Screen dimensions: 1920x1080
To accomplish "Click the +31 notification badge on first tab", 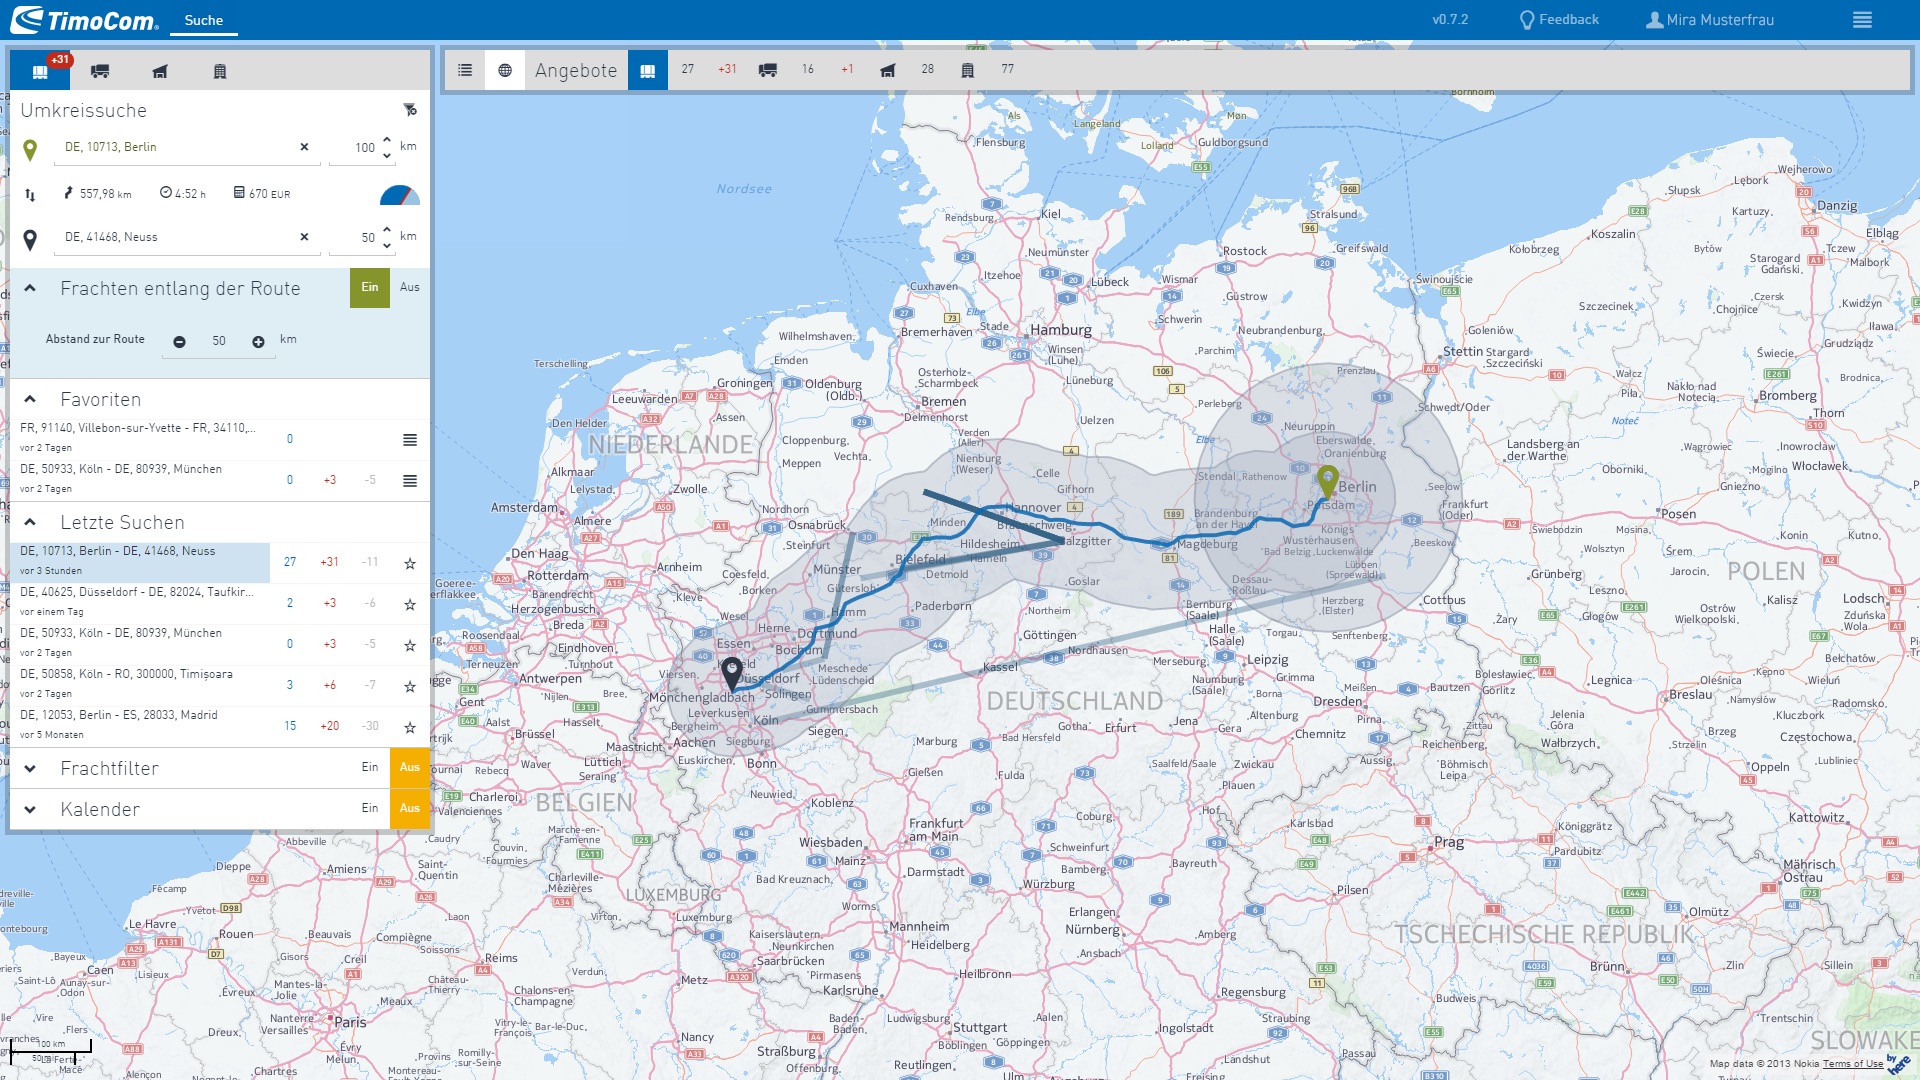I will coord(55,57).
